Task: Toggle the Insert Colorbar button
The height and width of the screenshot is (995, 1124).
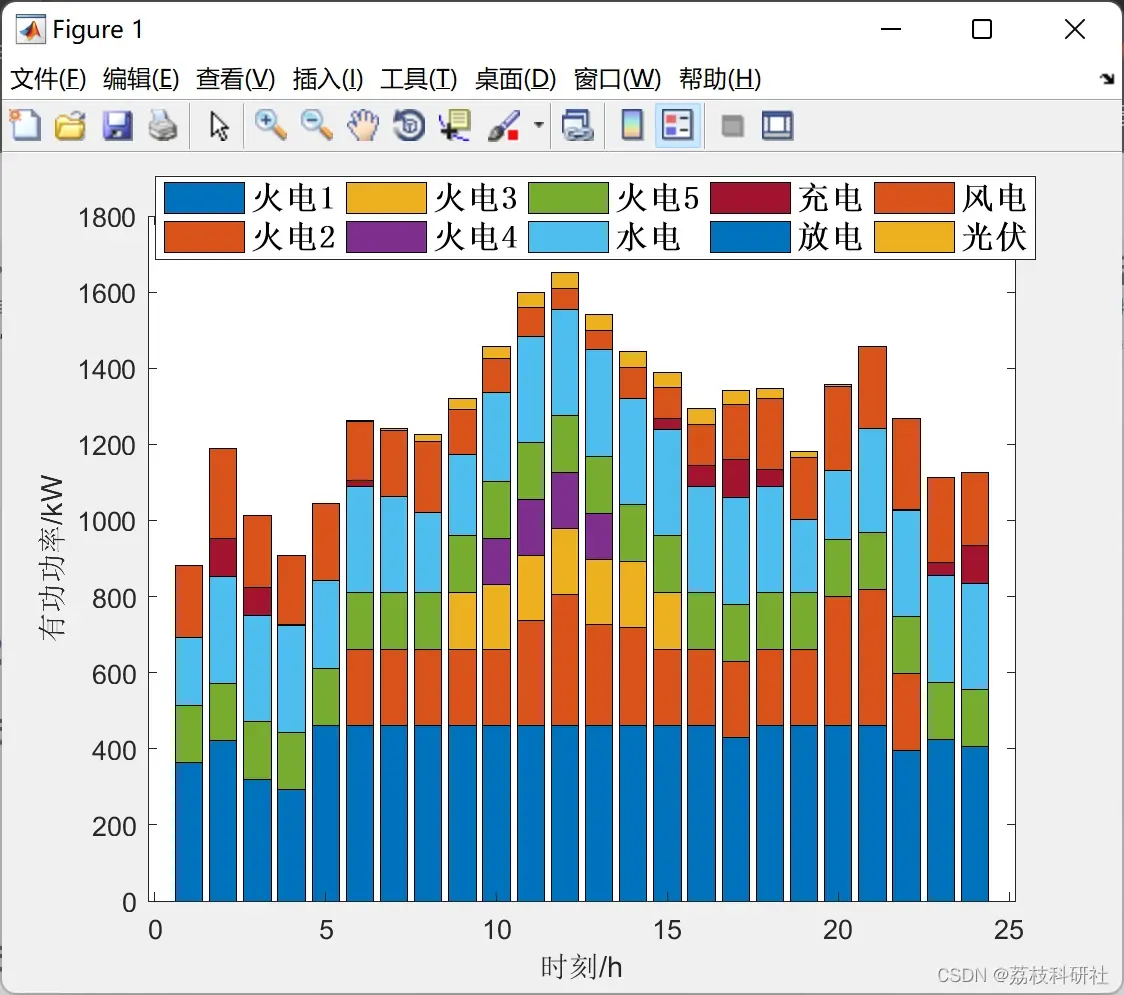Action: [x=632, y=125]
